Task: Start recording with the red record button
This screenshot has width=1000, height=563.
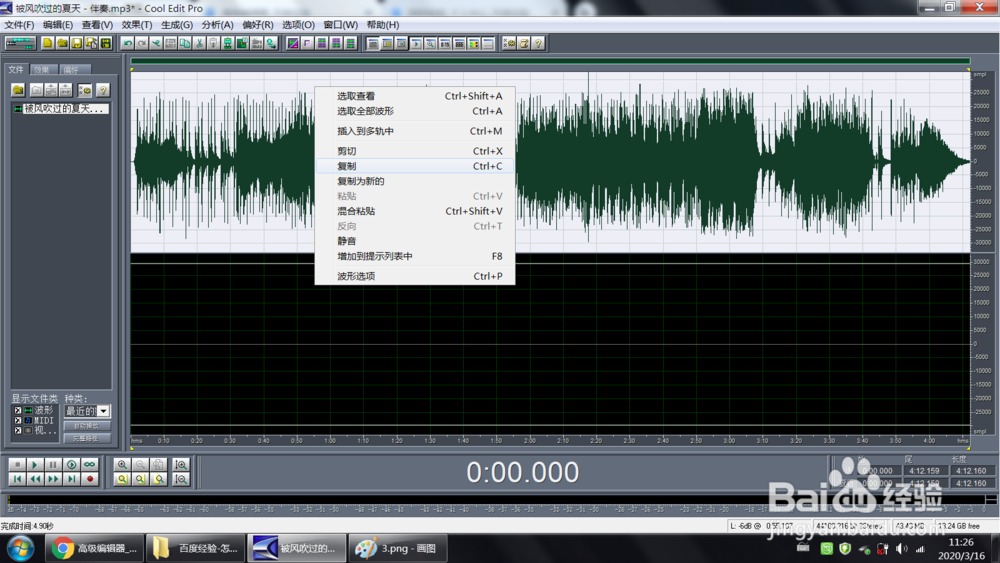Action: tap(89, 479)
